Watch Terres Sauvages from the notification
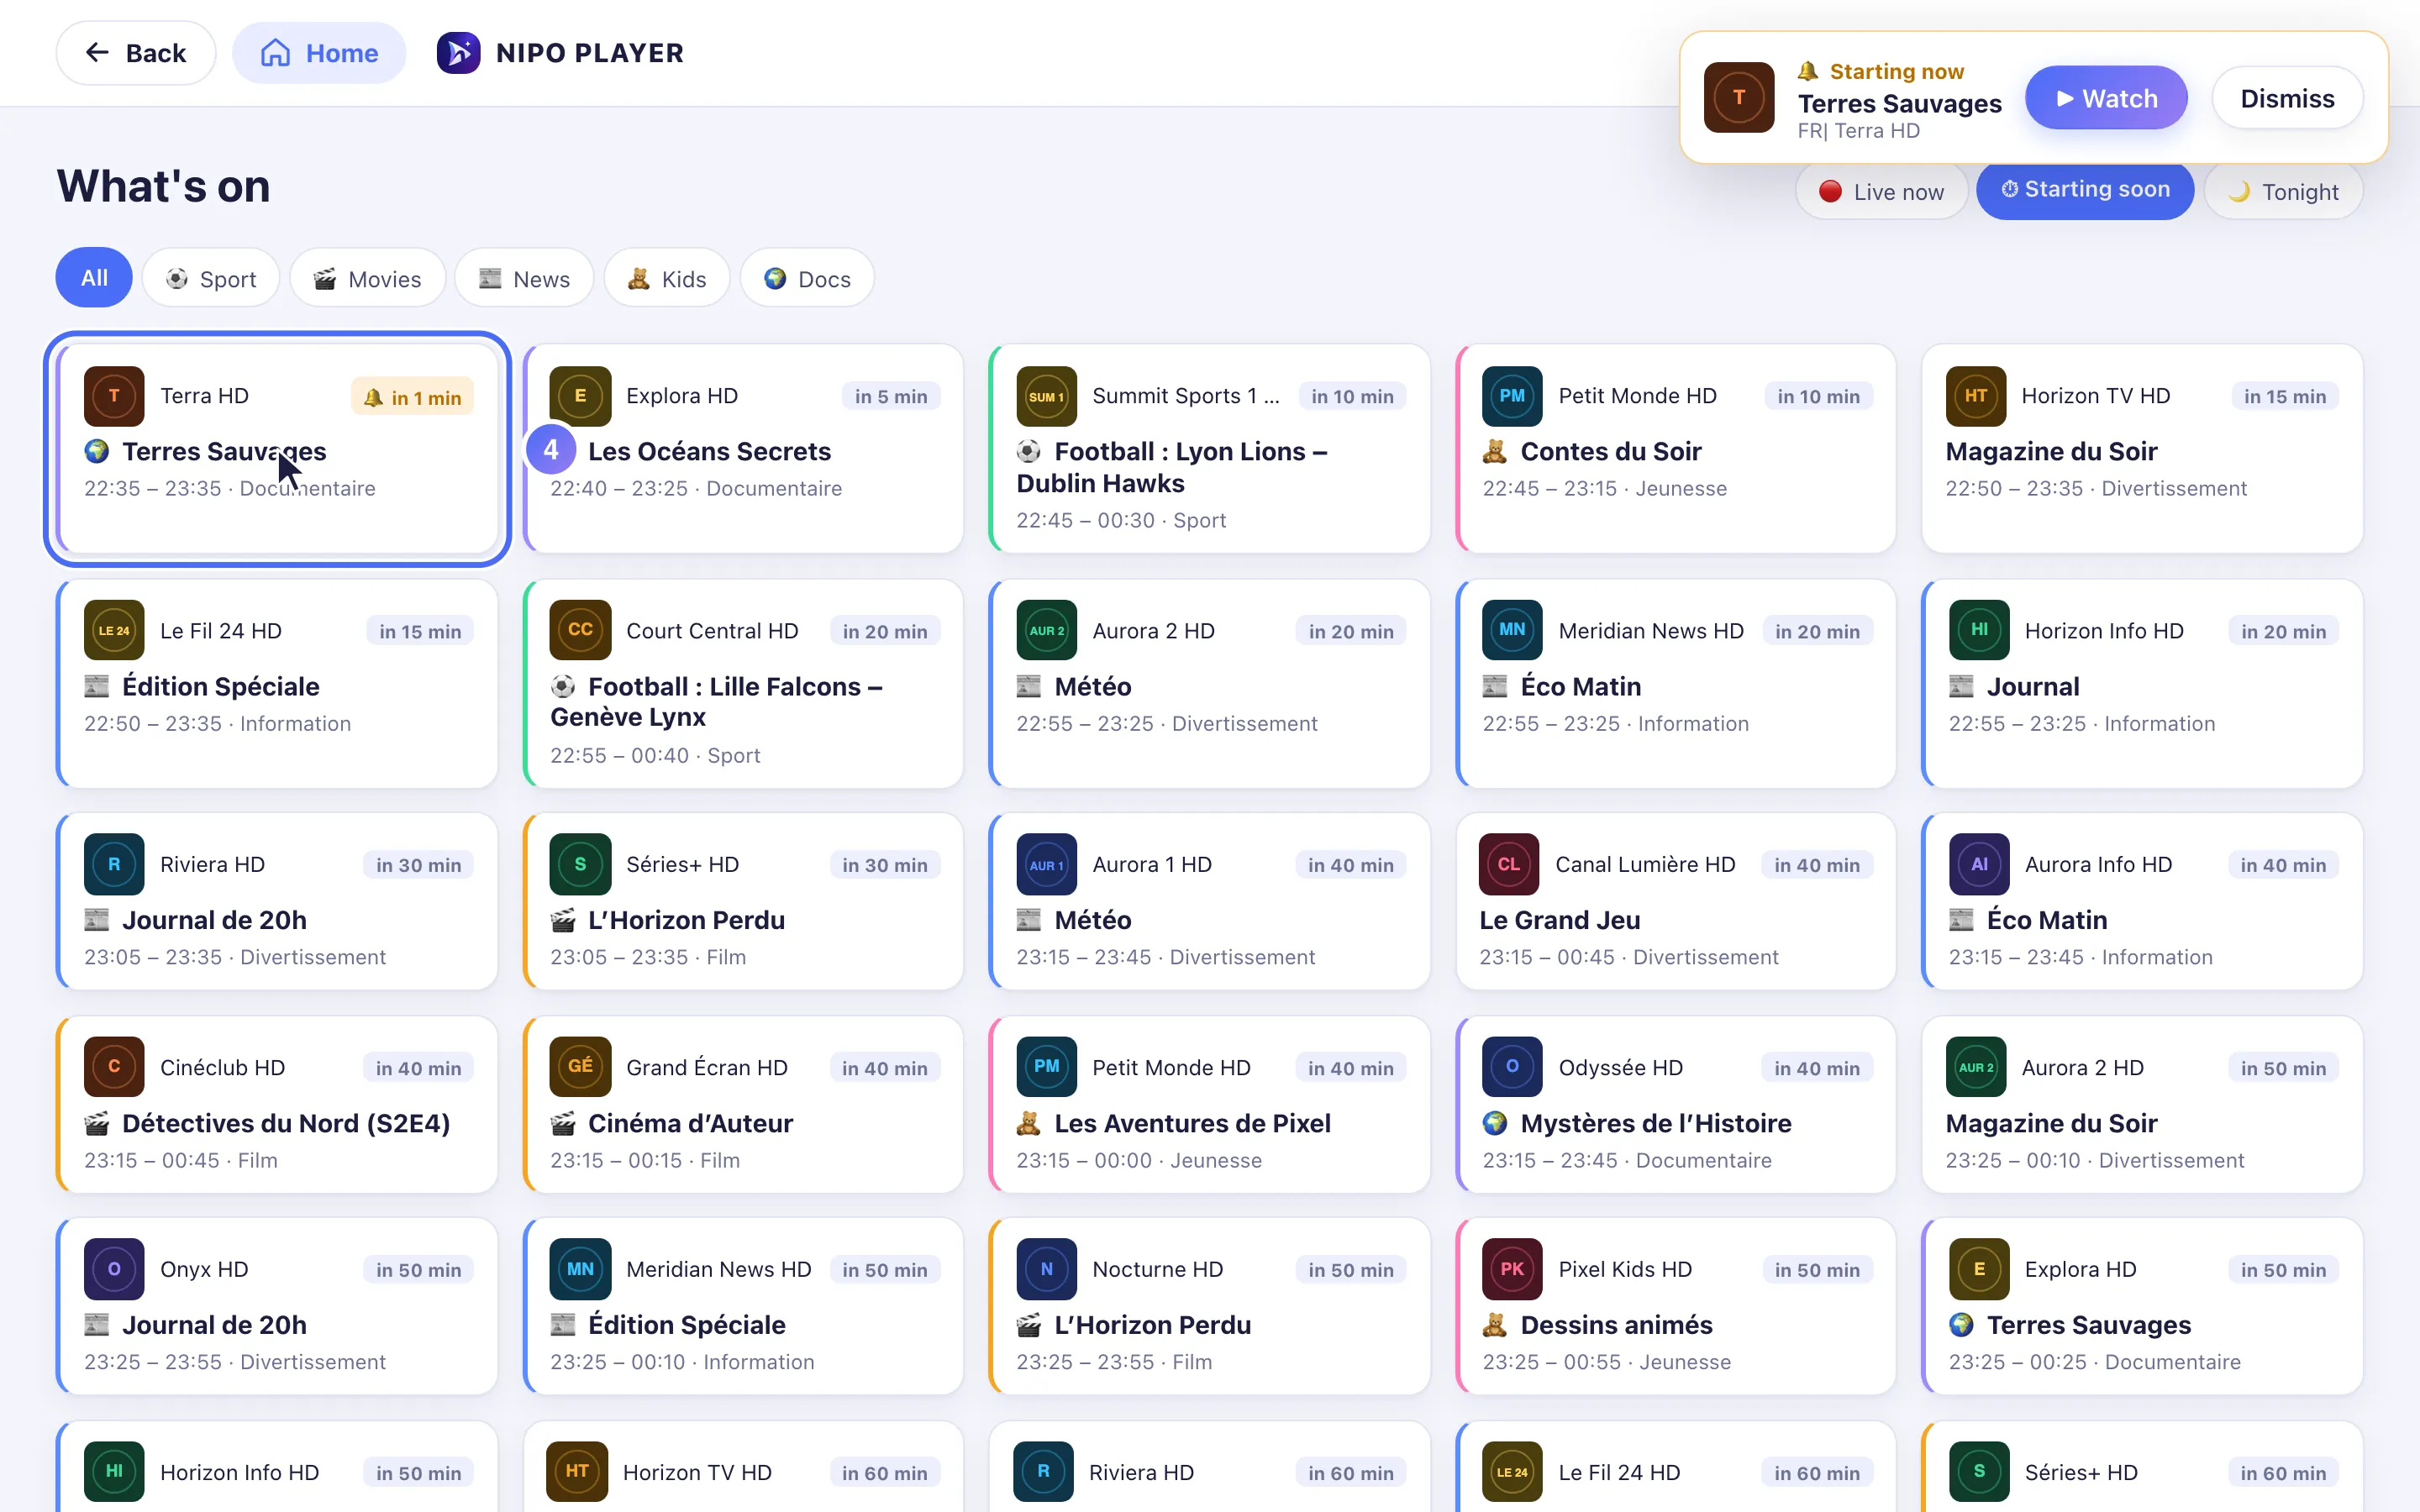 2106,98
